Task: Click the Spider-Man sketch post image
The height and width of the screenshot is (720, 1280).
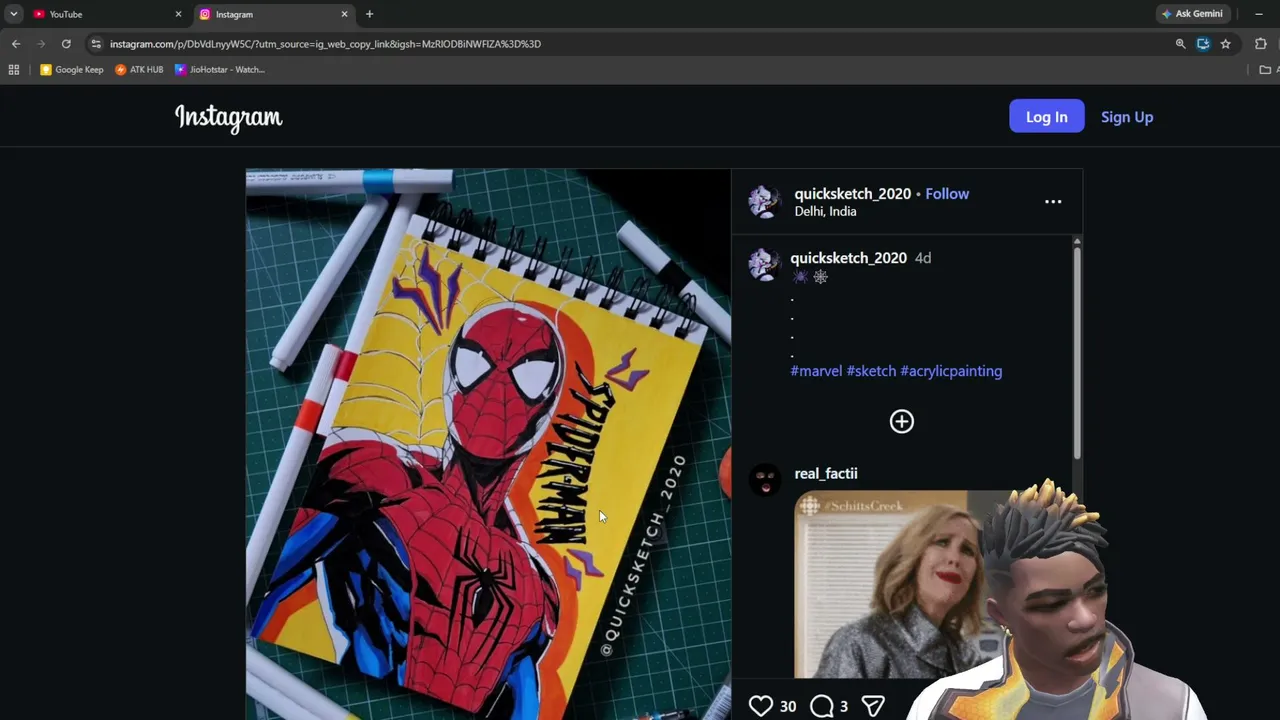Action: pyautogui.click(x=488, y=444)
